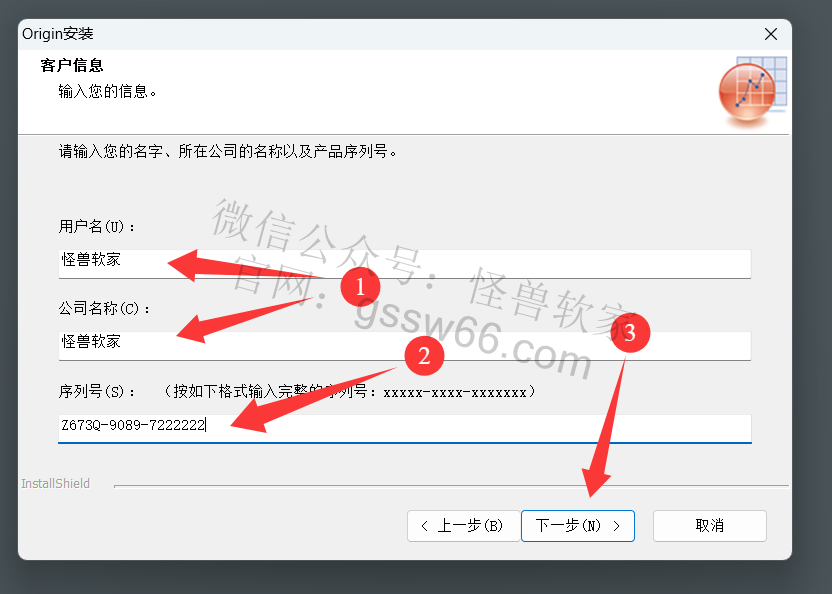Click the 公司名称 input field
This screenshot has height=594, width=832.
(405, 346)
